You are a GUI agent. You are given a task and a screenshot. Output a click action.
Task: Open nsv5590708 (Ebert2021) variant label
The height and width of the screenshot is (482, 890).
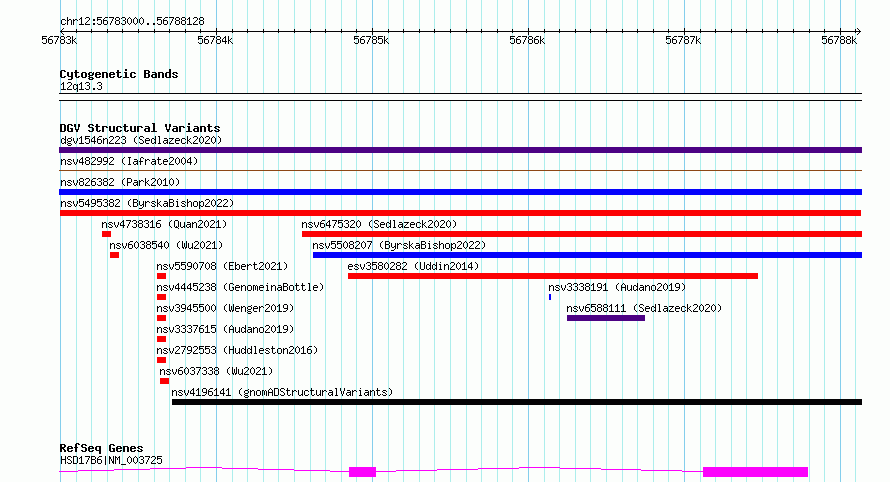tap(222, 266)
